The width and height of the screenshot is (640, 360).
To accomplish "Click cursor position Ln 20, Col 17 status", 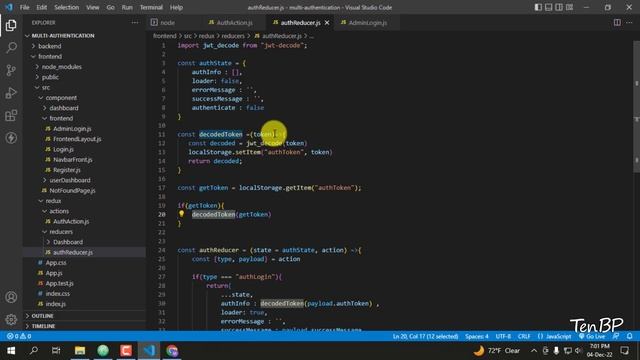I will coord(425,336).
